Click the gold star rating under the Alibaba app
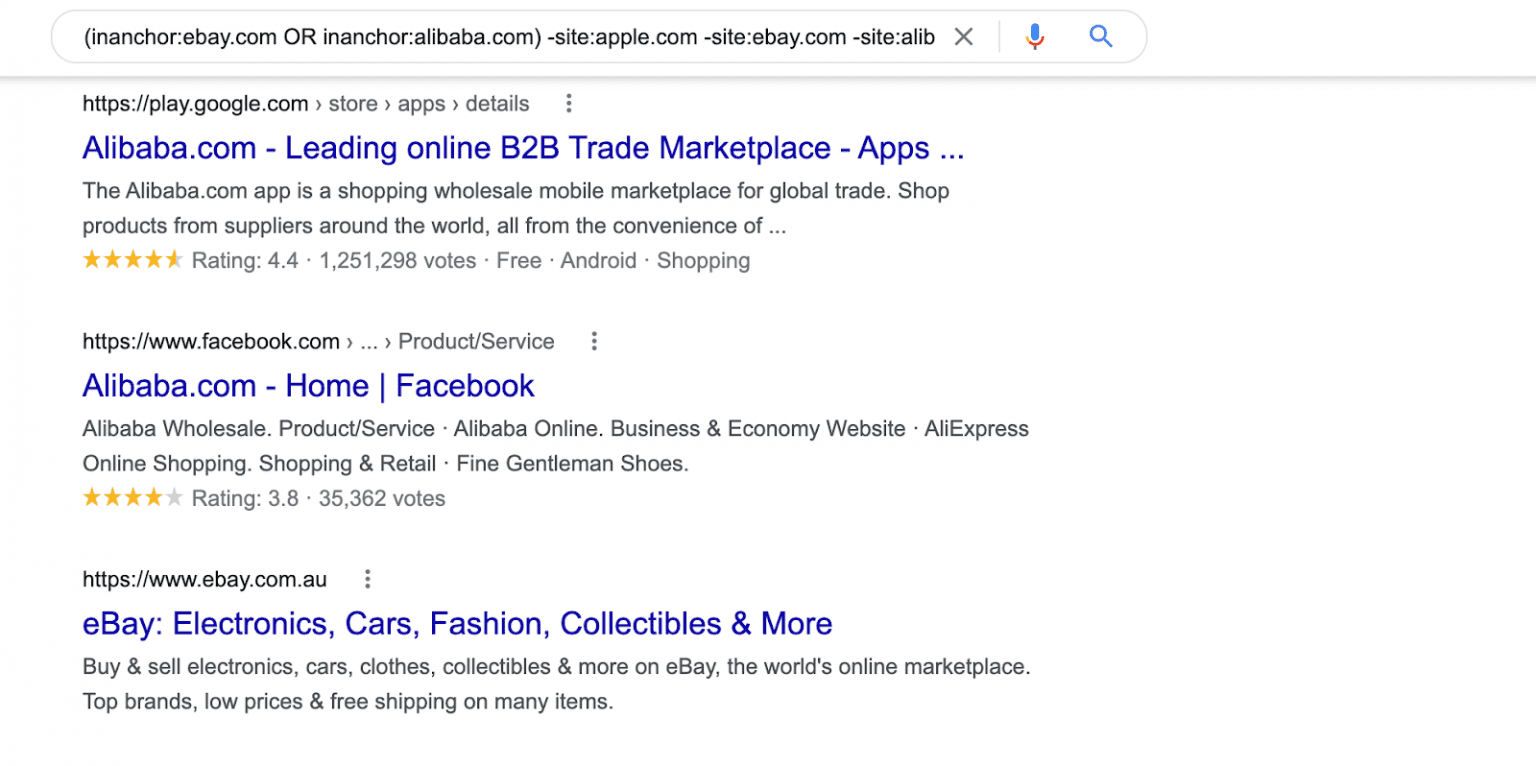This screenshot has height=766, width=1536. [x=133, y=259]
